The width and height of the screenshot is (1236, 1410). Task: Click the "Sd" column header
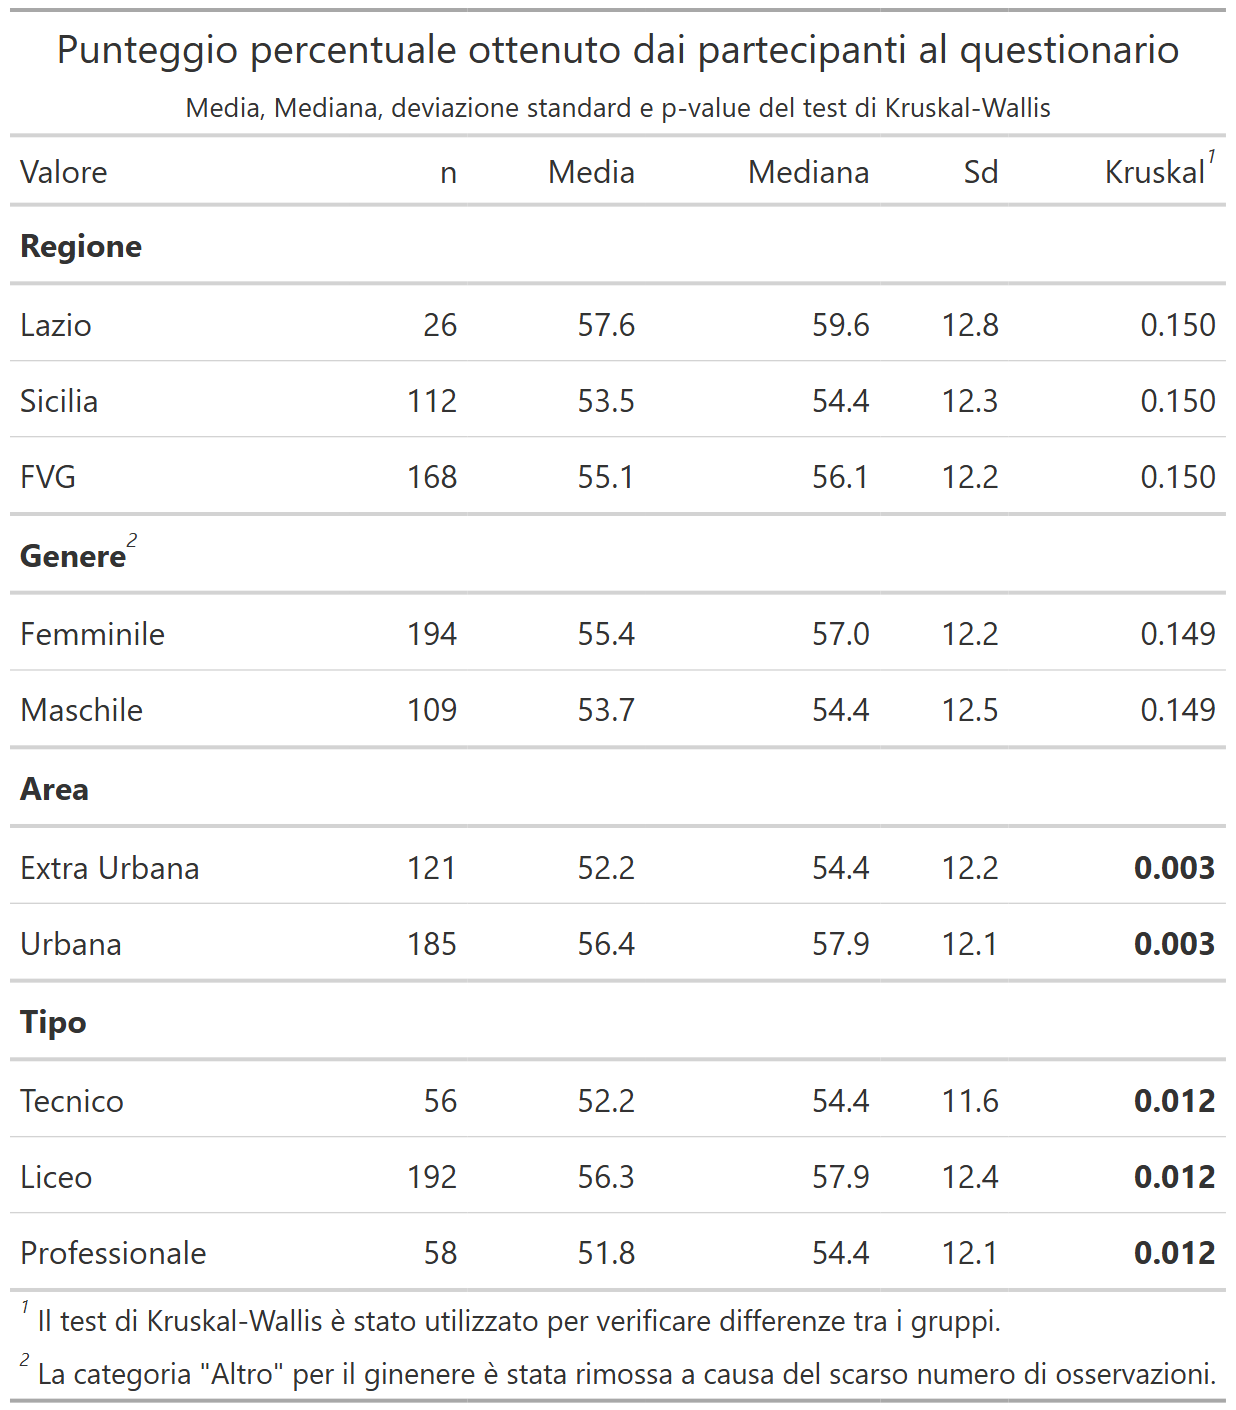pos(980,172)
